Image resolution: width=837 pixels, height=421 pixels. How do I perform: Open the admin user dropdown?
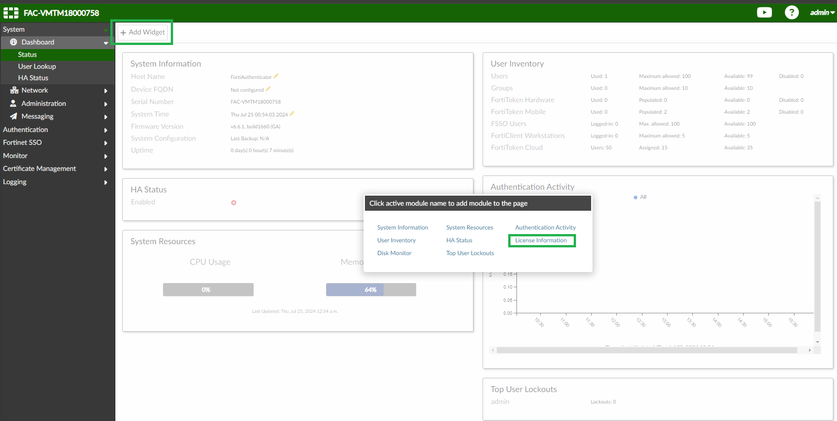pos(822,13)
